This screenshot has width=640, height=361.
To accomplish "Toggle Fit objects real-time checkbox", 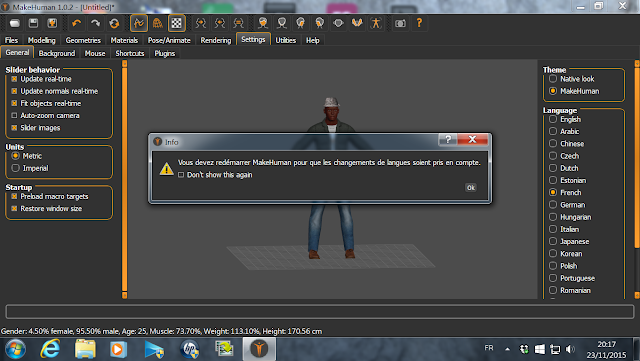I will (14, 103).
